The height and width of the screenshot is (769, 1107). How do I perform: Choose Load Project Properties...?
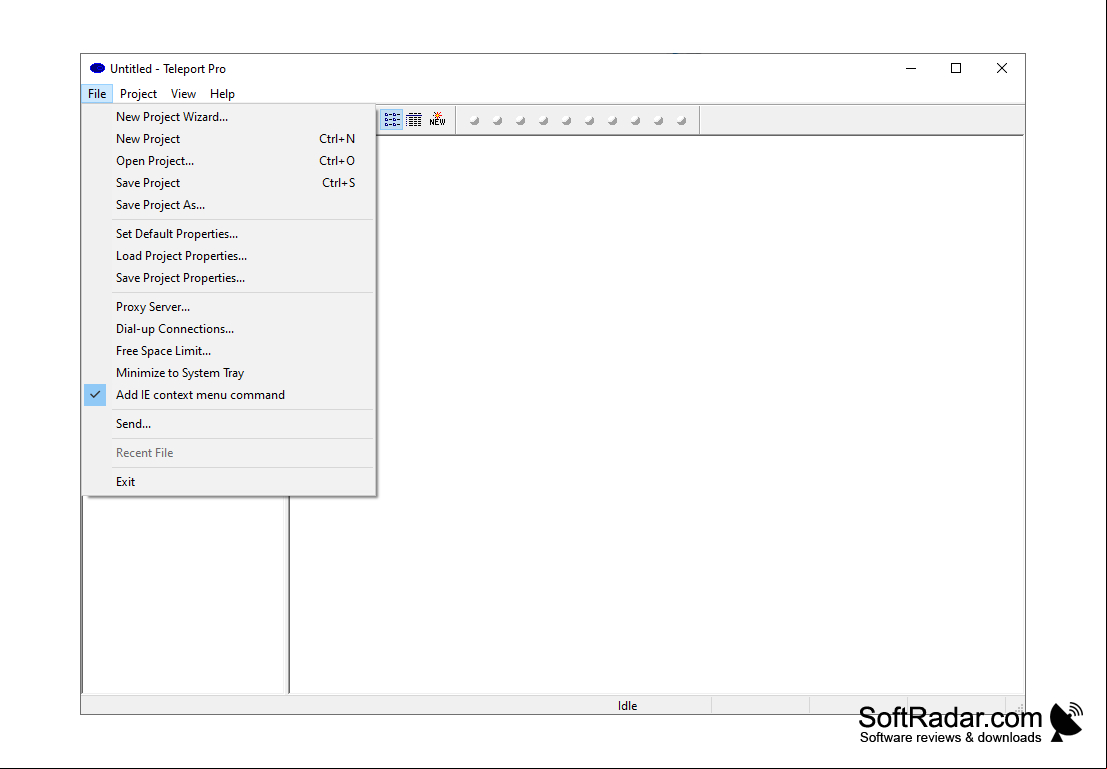[x=229, y=256]
